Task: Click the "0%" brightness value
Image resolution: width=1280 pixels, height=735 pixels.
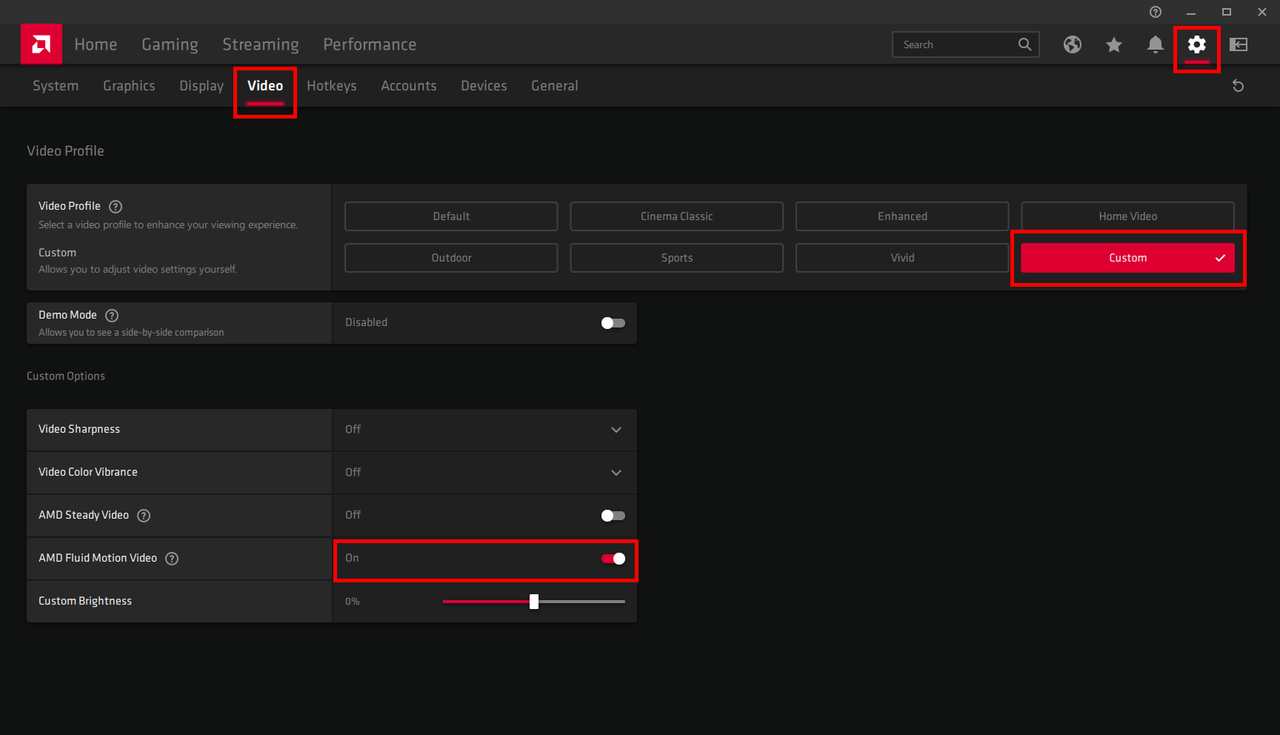Action: [352, 601]
